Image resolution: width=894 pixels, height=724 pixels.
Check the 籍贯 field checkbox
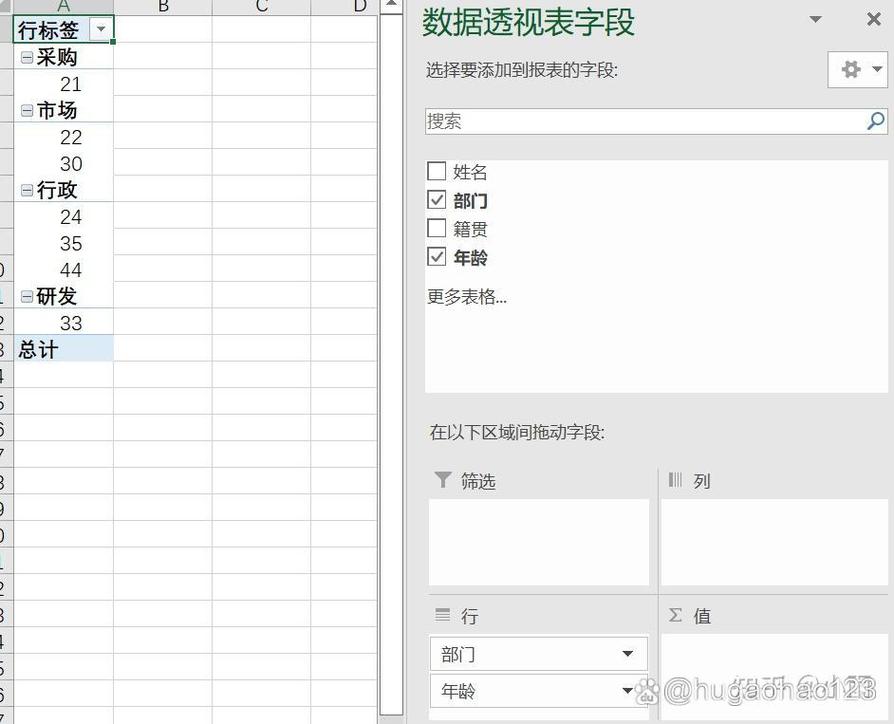click(436, 228)
